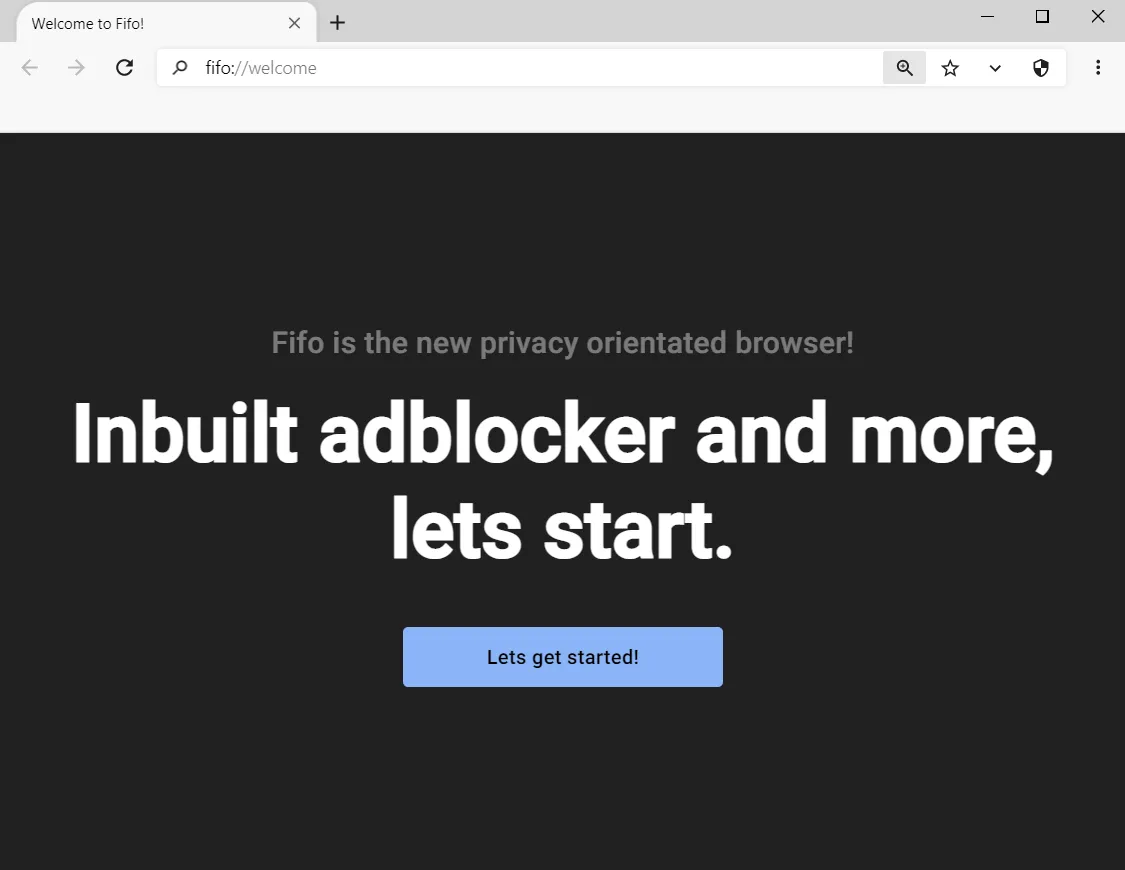Open a new tab with the plus icon
Screen dimensions: 1125x870
[x=337, y=22]
